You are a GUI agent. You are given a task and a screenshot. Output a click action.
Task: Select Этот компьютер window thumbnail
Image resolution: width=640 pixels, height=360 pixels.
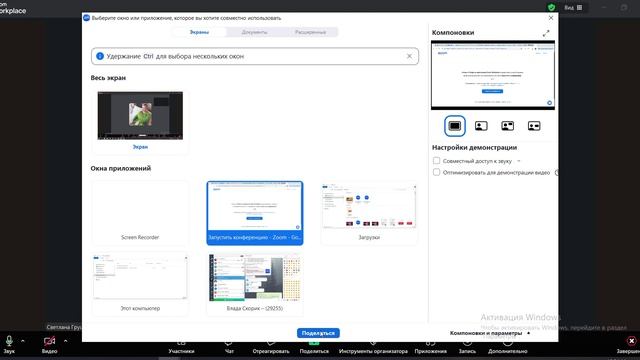click(x=140, y=284)
